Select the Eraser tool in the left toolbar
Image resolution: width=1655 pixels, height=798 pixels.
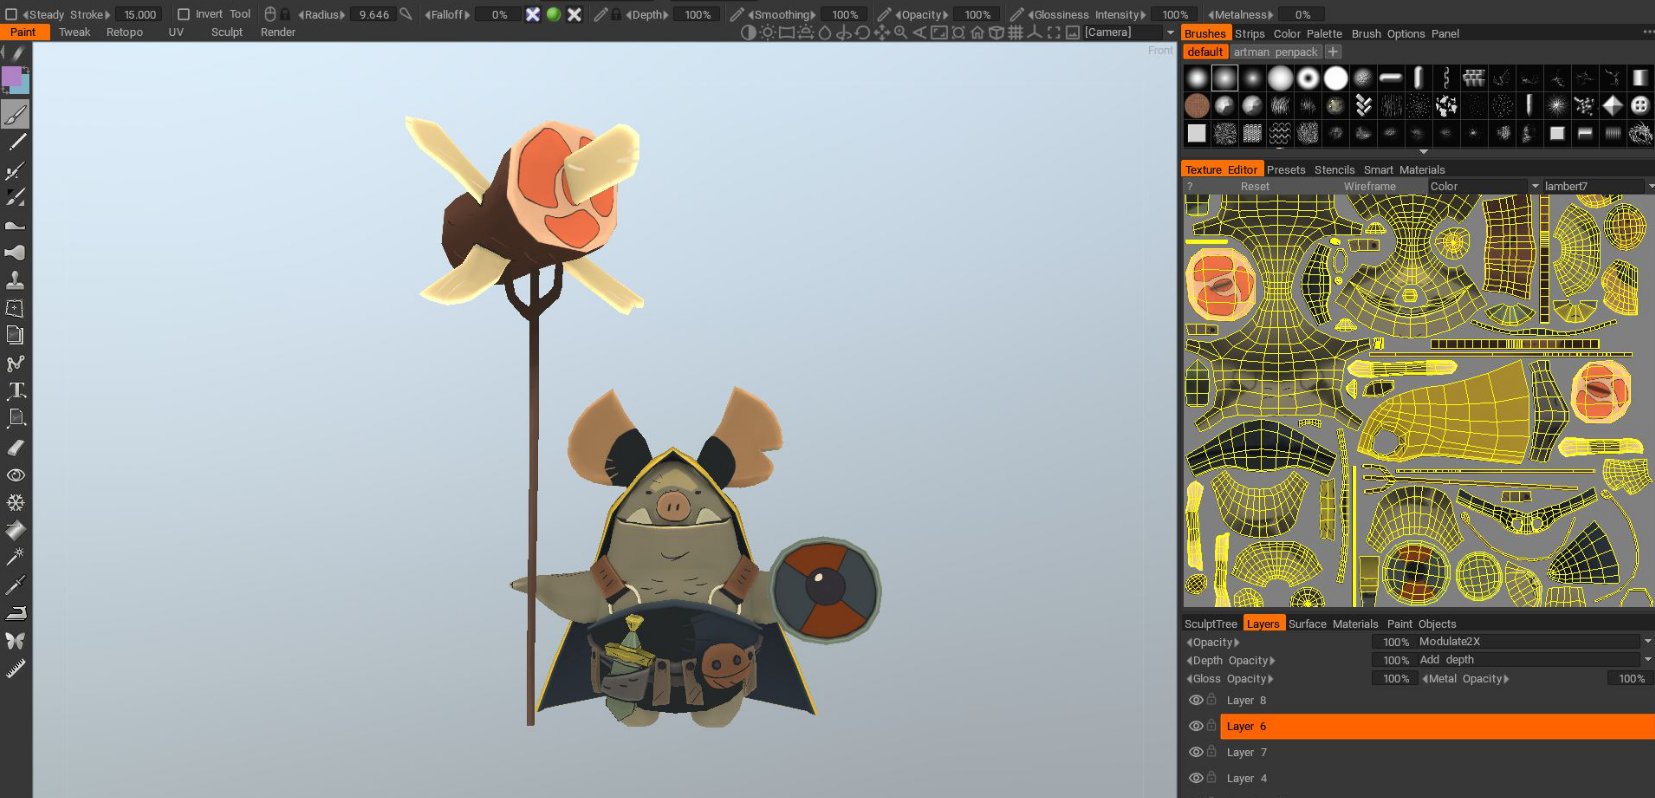coord(16,447)
